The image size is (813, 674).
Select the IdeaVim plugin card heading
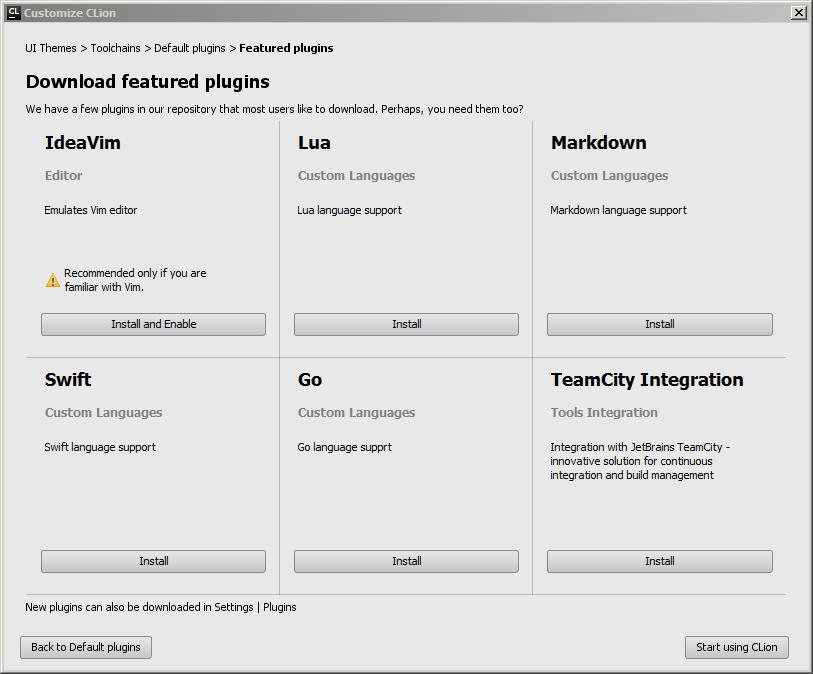point(82,143)
